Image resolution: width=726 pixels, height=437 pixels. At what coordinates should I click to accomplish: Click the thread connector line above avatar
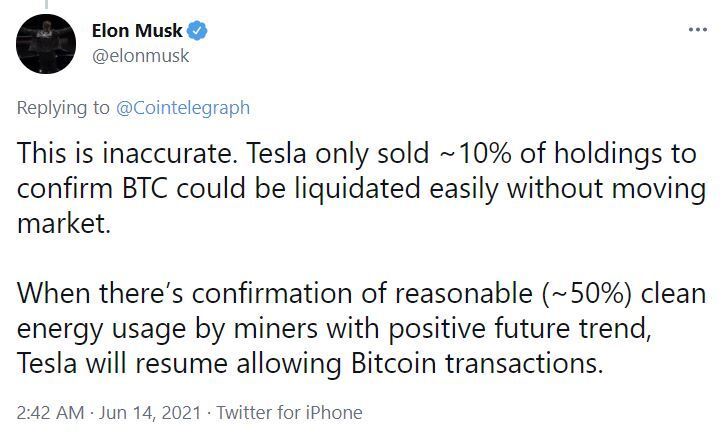coord(46,4)
